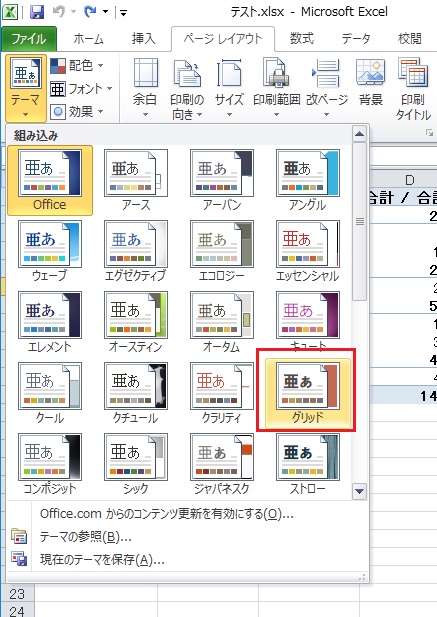The height and width of the screenshot is (617, 437).
Task: Click the theme gallery scrollbar thumb
Action: coord(360,222)
